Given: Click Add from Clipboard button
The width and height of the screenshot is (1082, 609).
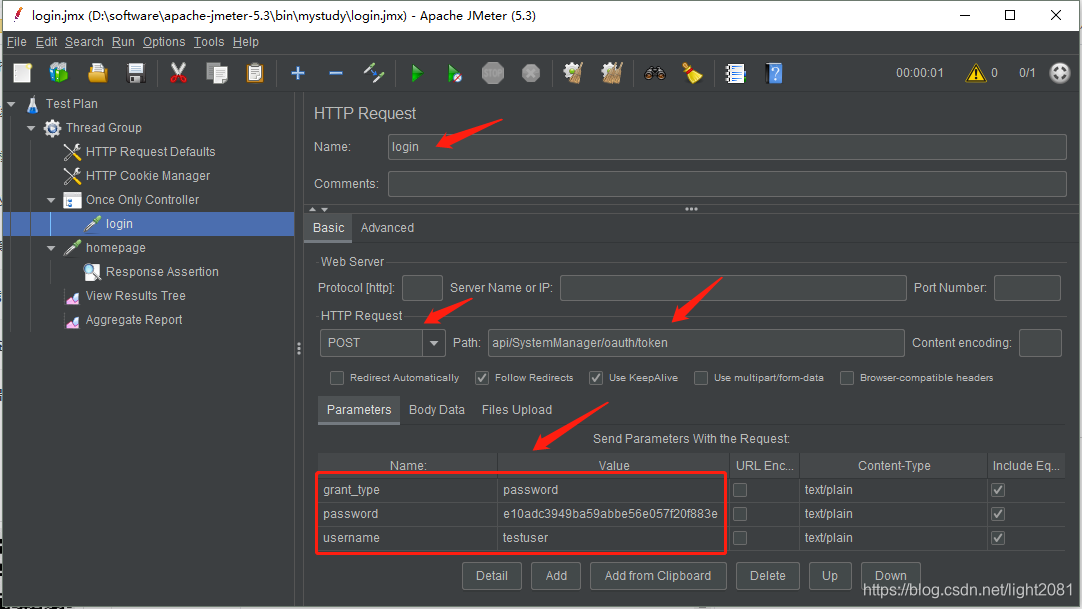Looking at the screenshot, I should pos(658,576).
